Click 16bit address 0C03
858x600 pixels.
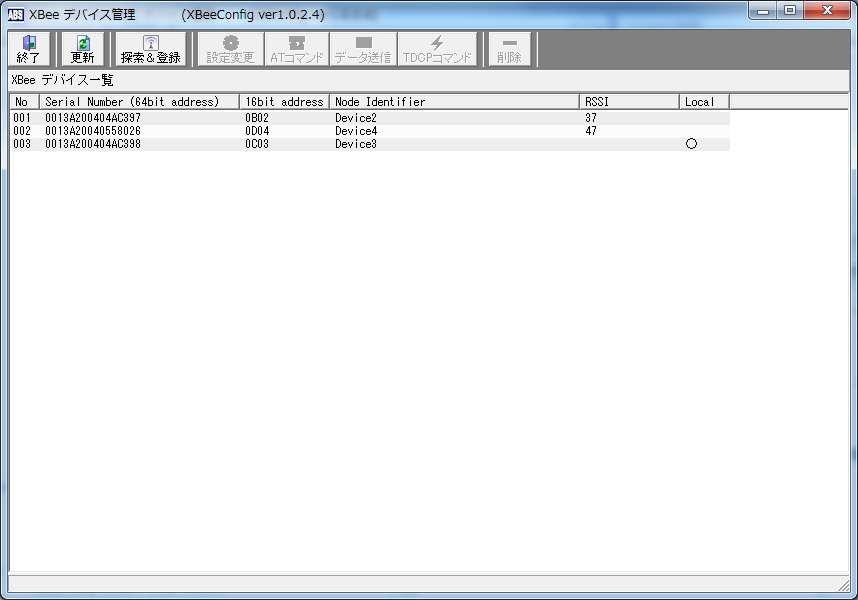257,144
